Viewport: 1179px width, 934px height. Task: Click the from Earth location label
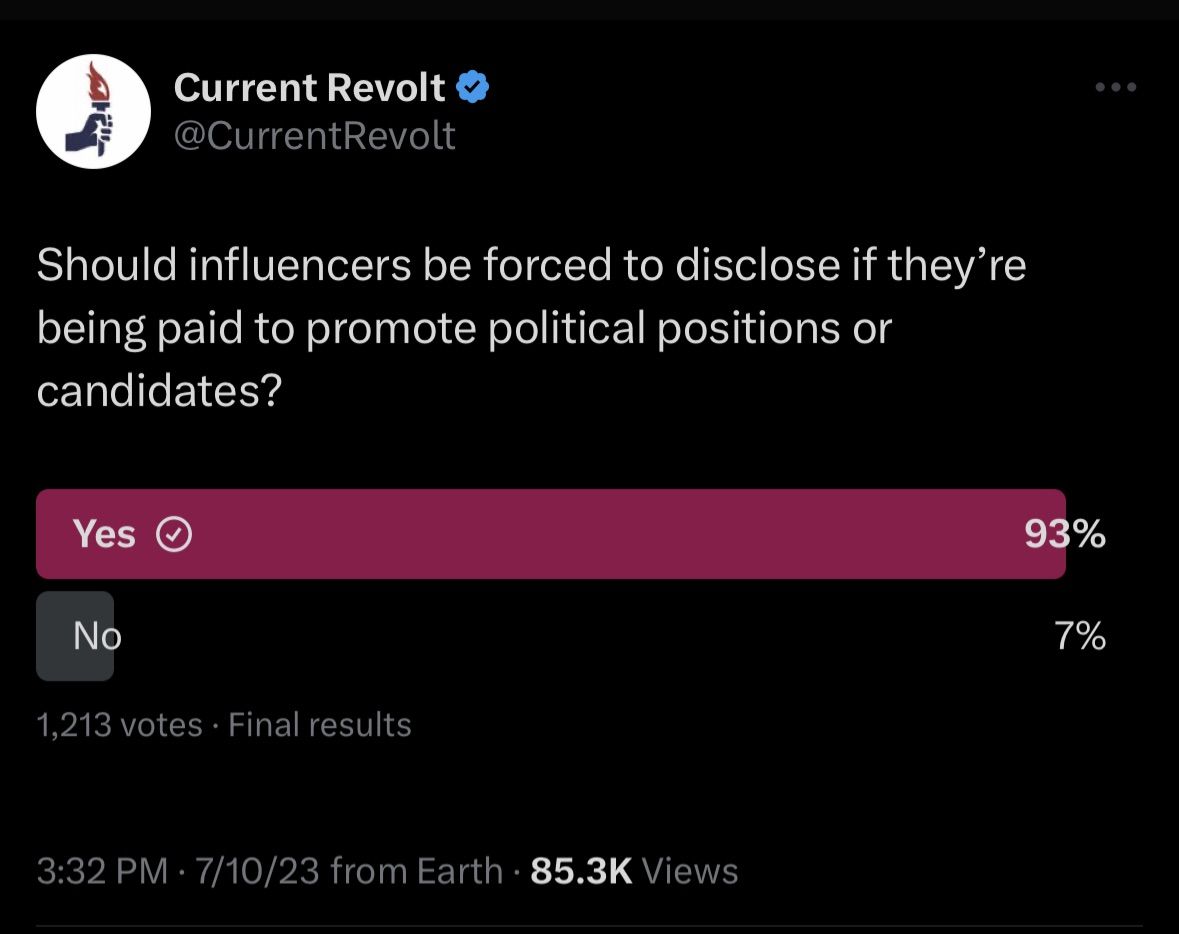416,871
